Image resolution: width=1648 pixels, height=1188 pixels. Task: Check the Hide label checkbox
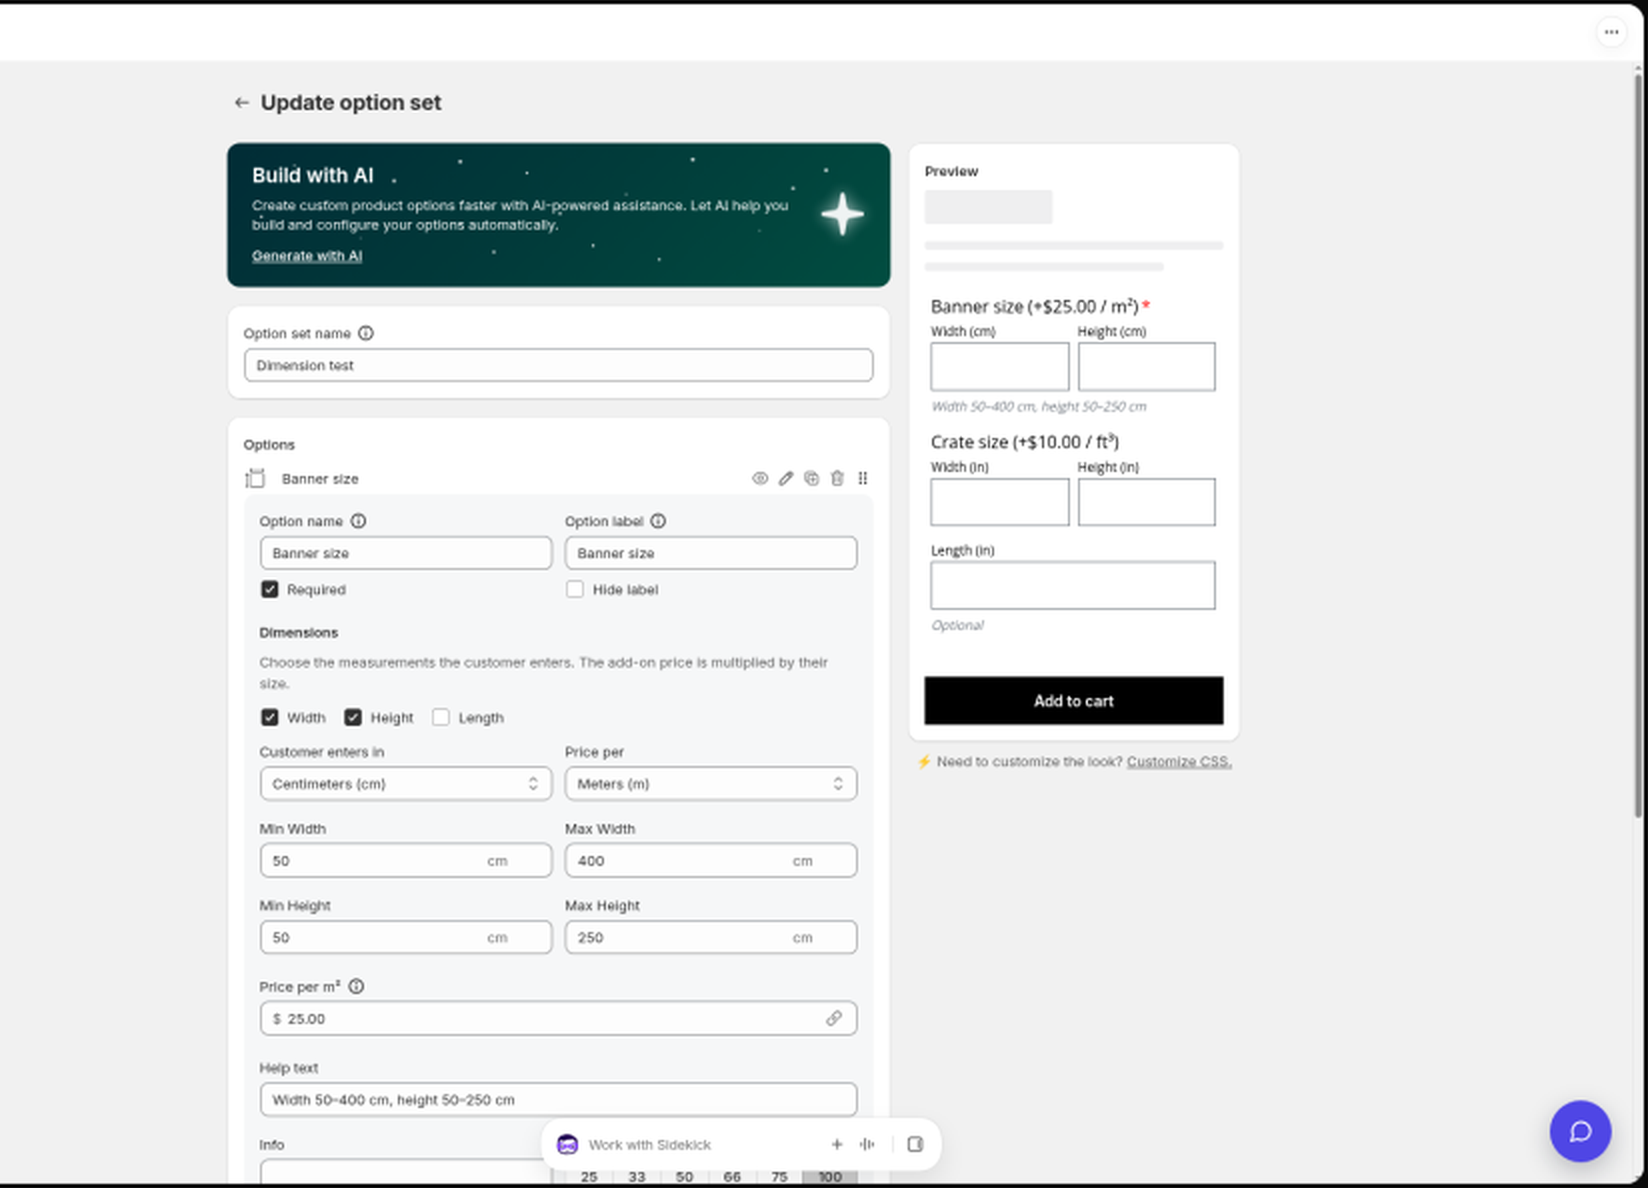[x=575, y=589]
